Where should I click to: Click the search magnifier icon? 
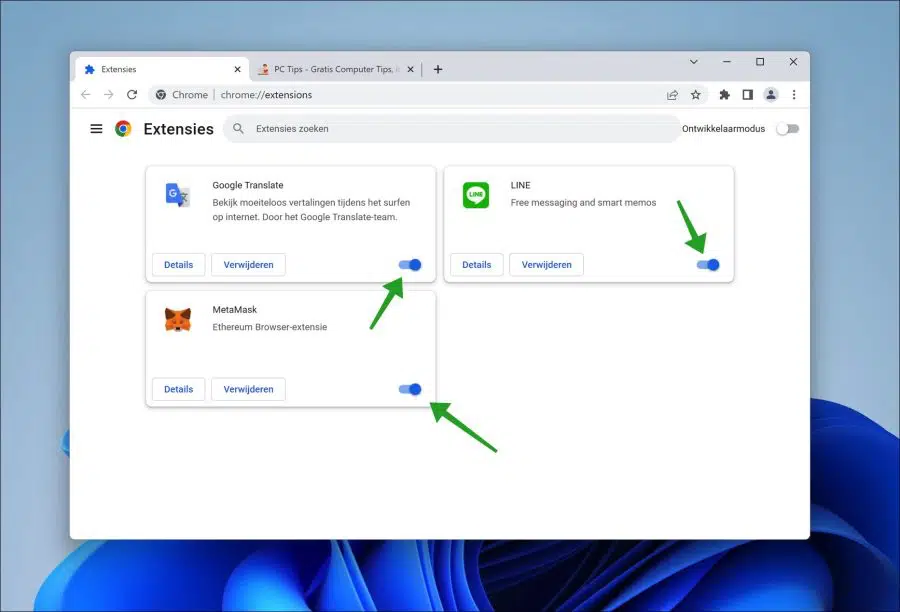[238, 129]
